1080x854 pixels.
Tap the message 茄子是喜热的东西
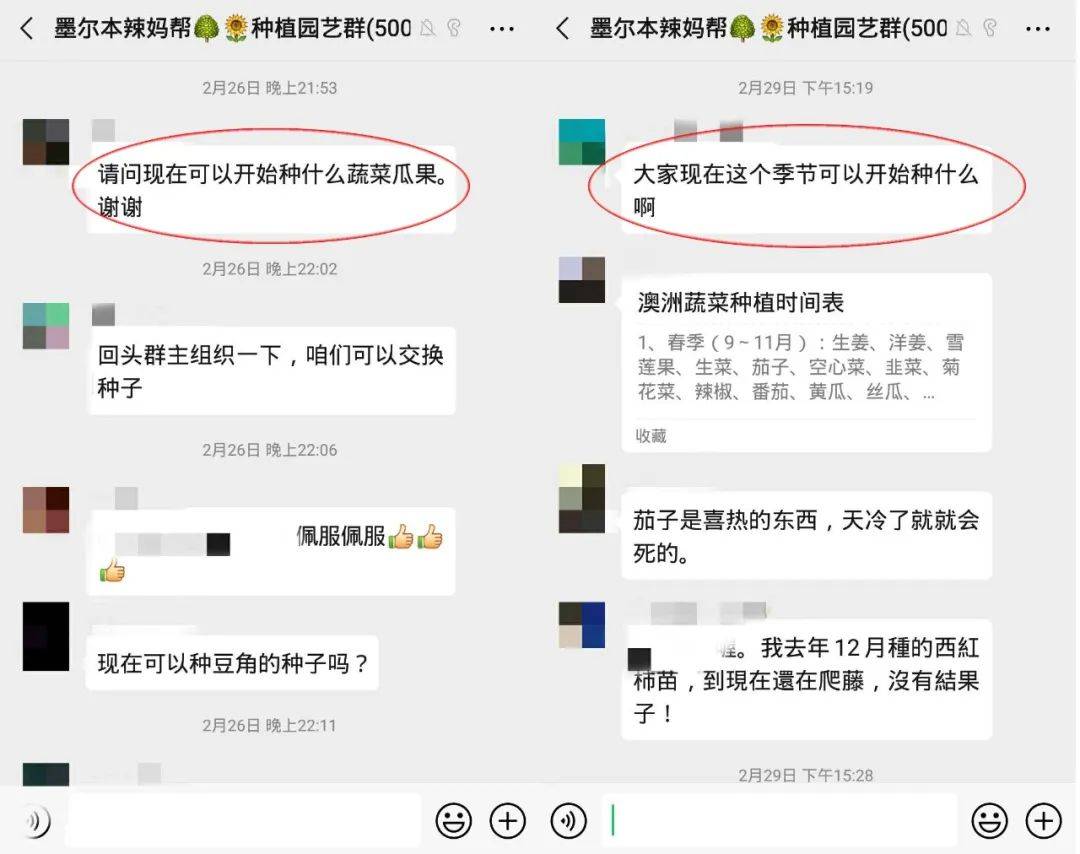(x=807, y=535)
